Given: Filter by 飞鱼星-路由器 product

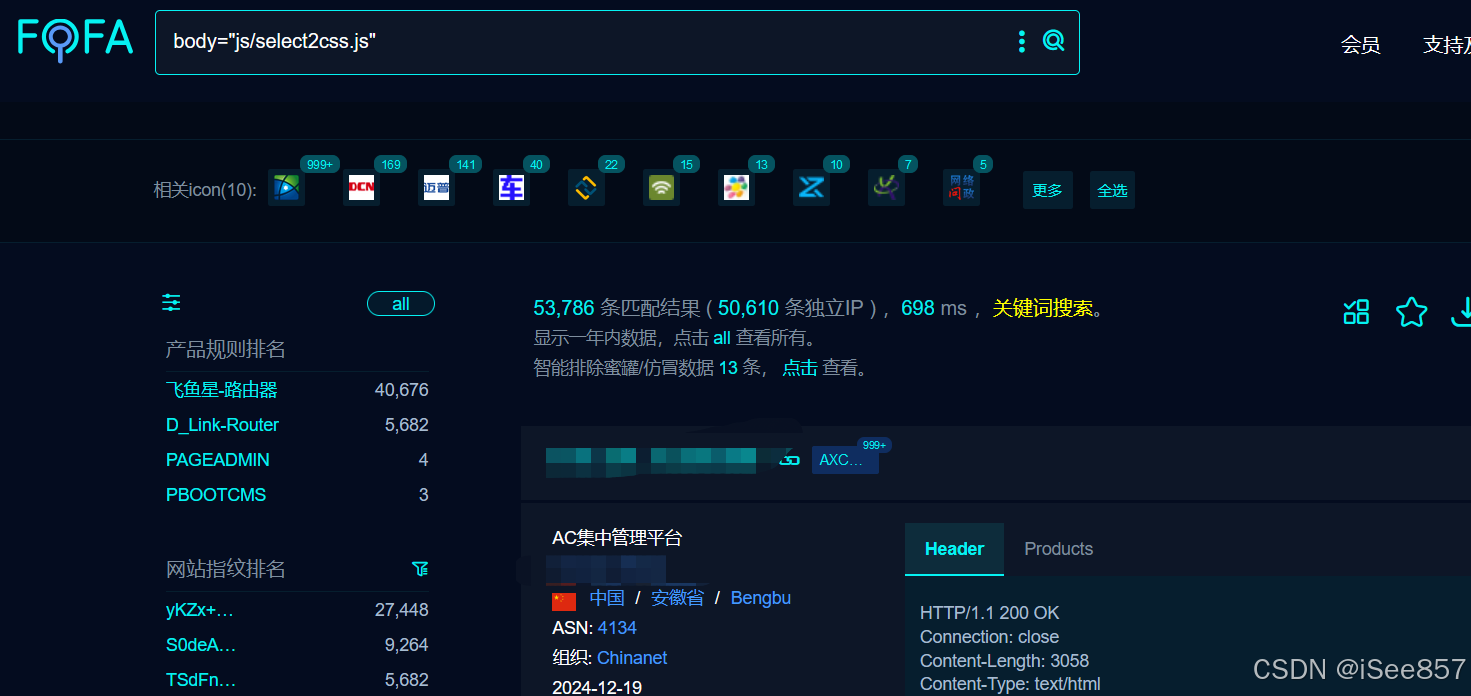Looking at the screenshot, I should coord(222,390).
